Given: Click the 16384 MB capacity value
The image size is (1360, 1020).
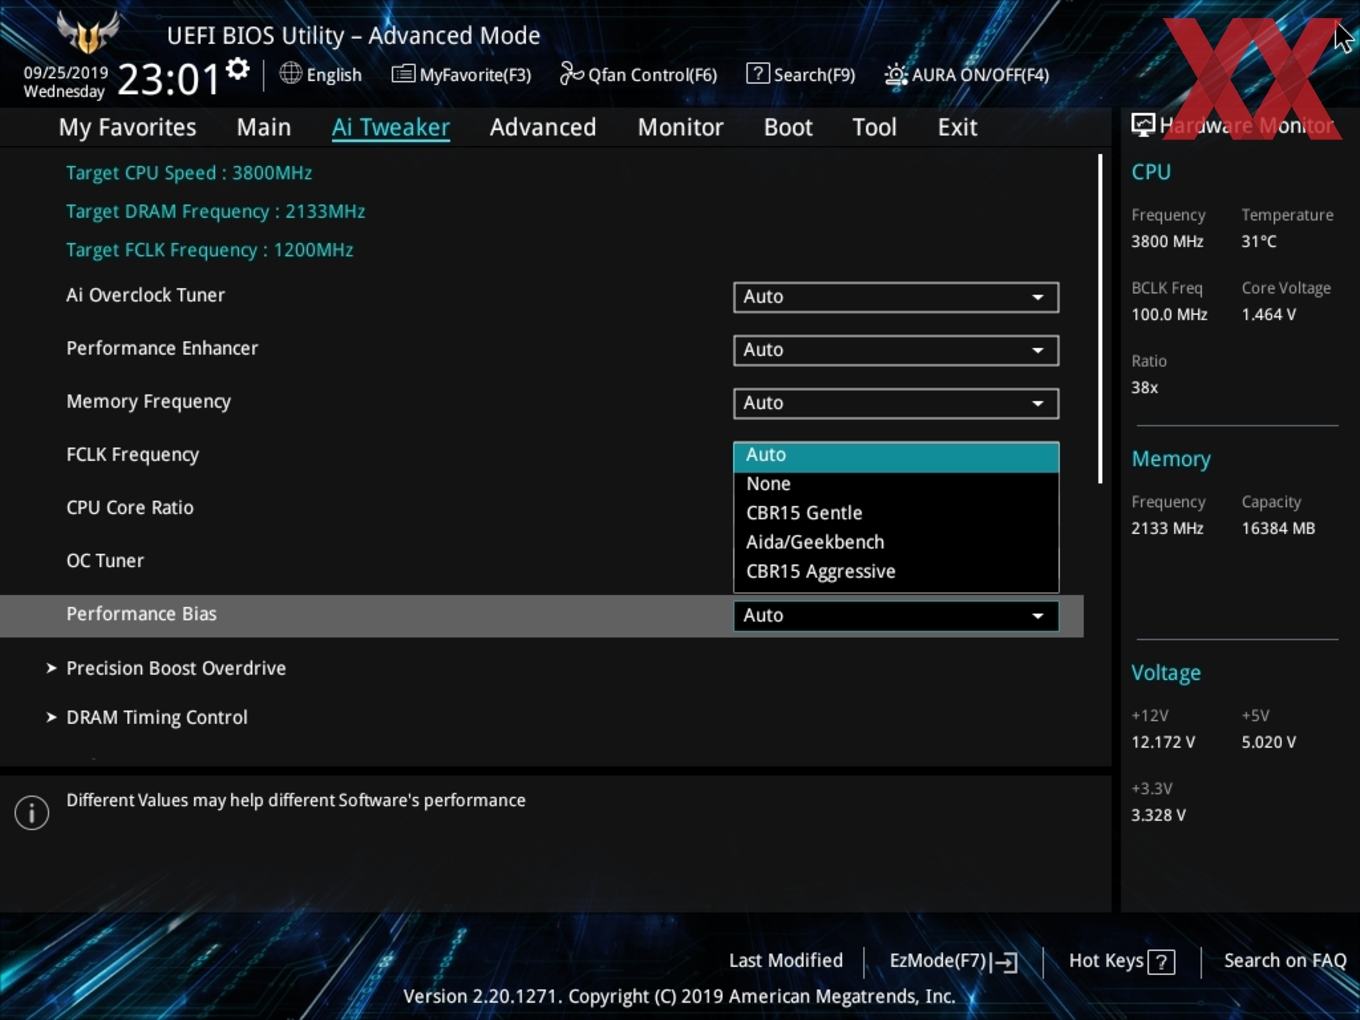Looking at the screenshot, I should click(x=1278, y=528).
